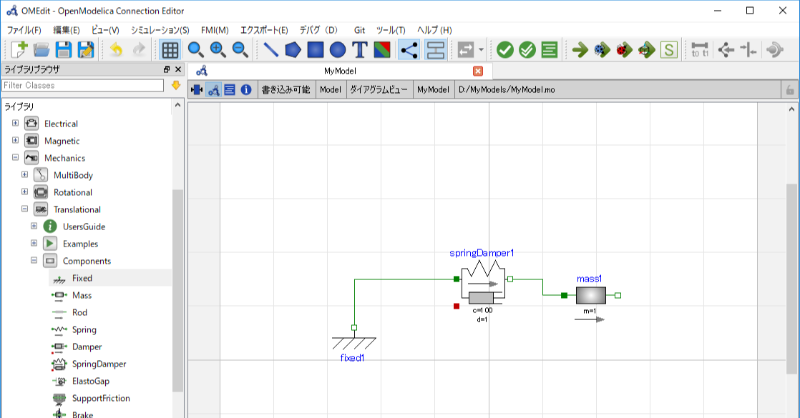Reset zoom with magnifier icon
This screenshot has width=800, height=418.
pyautogui.click(x=195, y=50)
